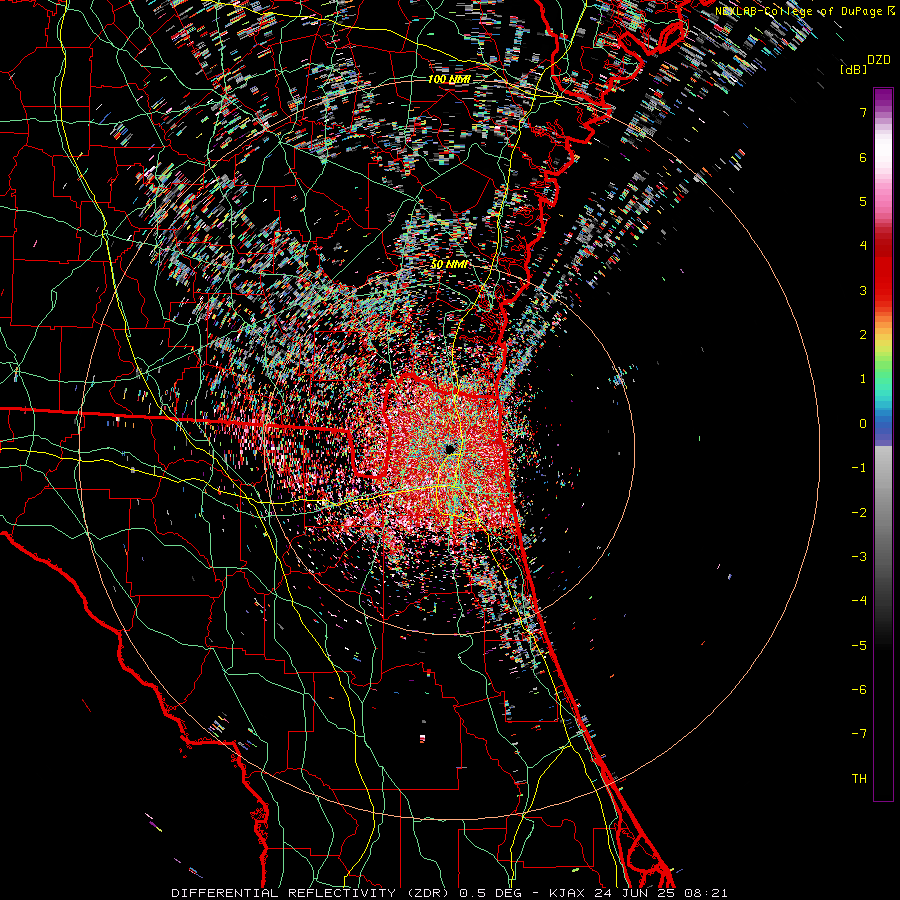Screen dimensions: 900x900
Task: Click the 0 value on the color scale
Action: (x=863, y=424)
